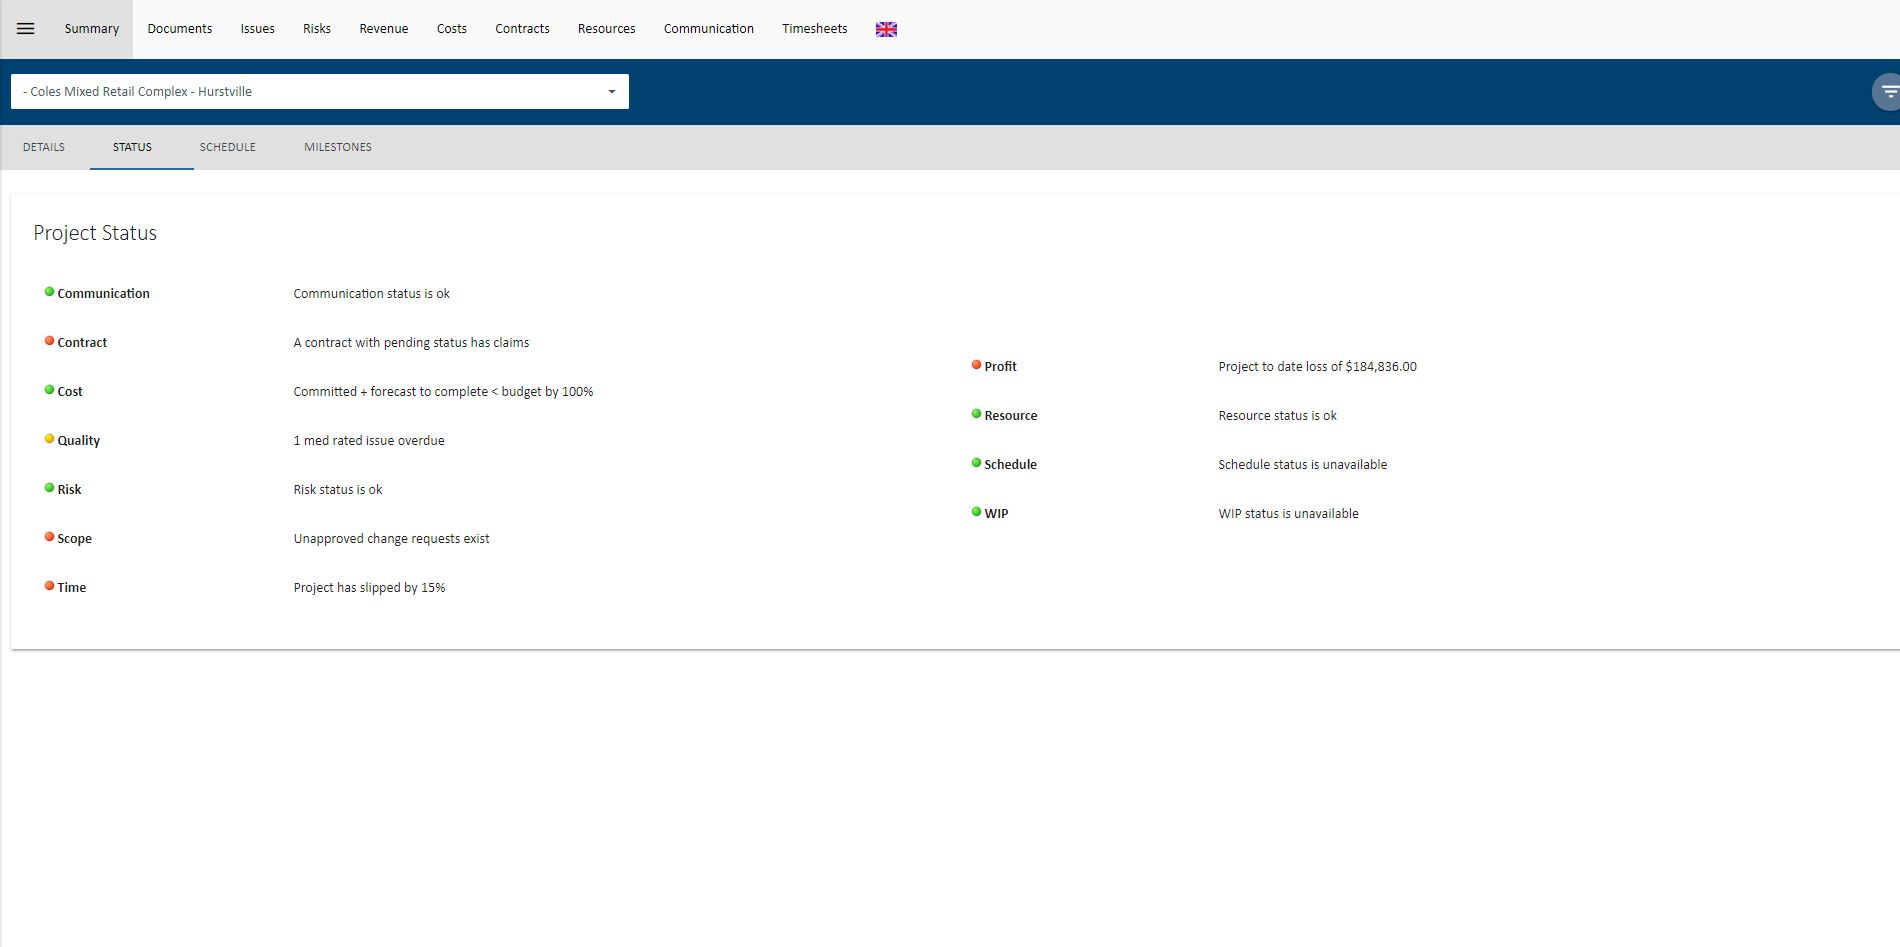Click the red Contract status indicator dot

point(49,341)
